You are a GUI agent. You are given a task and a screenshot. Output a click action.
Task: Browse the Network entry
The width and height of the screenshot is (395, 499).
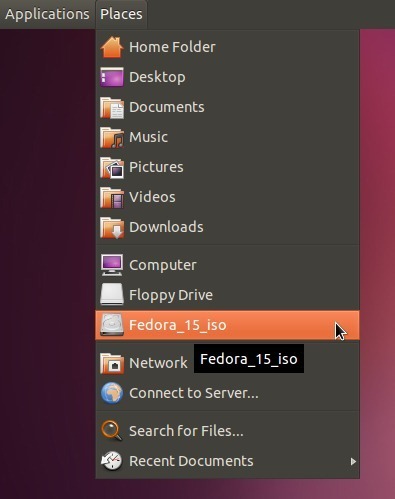pos(227,363)
